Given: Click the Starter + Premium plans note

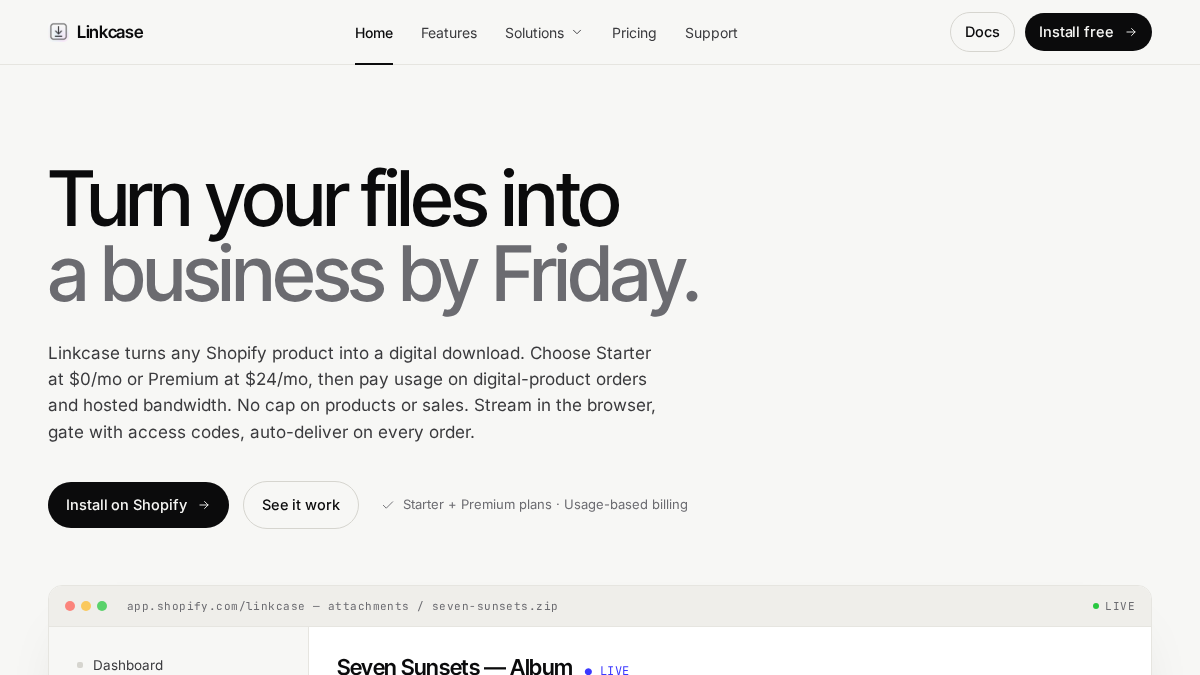Looking at the screenshot, I should click(534, 505).
